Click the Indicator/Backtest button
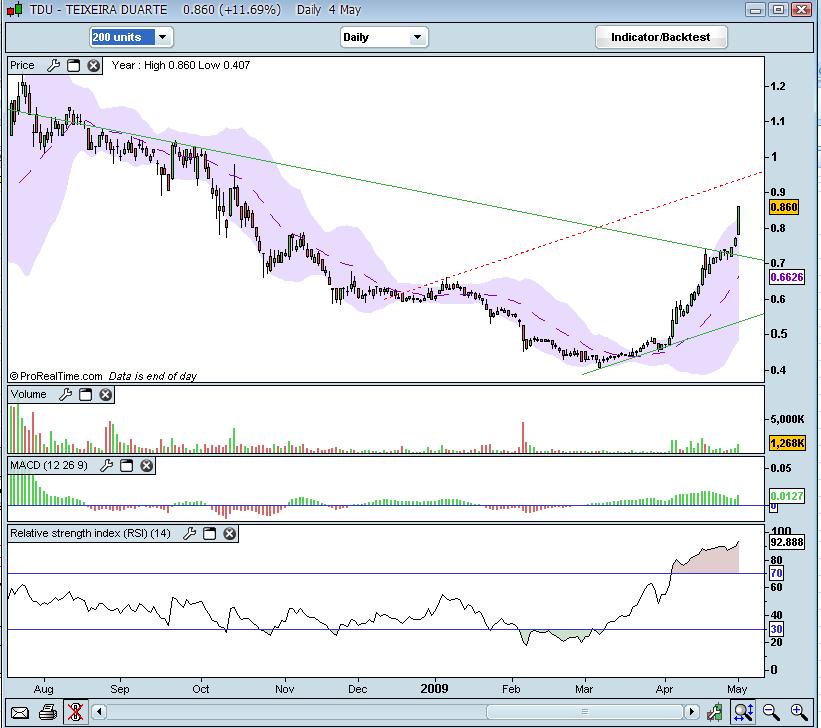This screenshot has height=728, width=821. pyautogui.click(x=661, y=37)
